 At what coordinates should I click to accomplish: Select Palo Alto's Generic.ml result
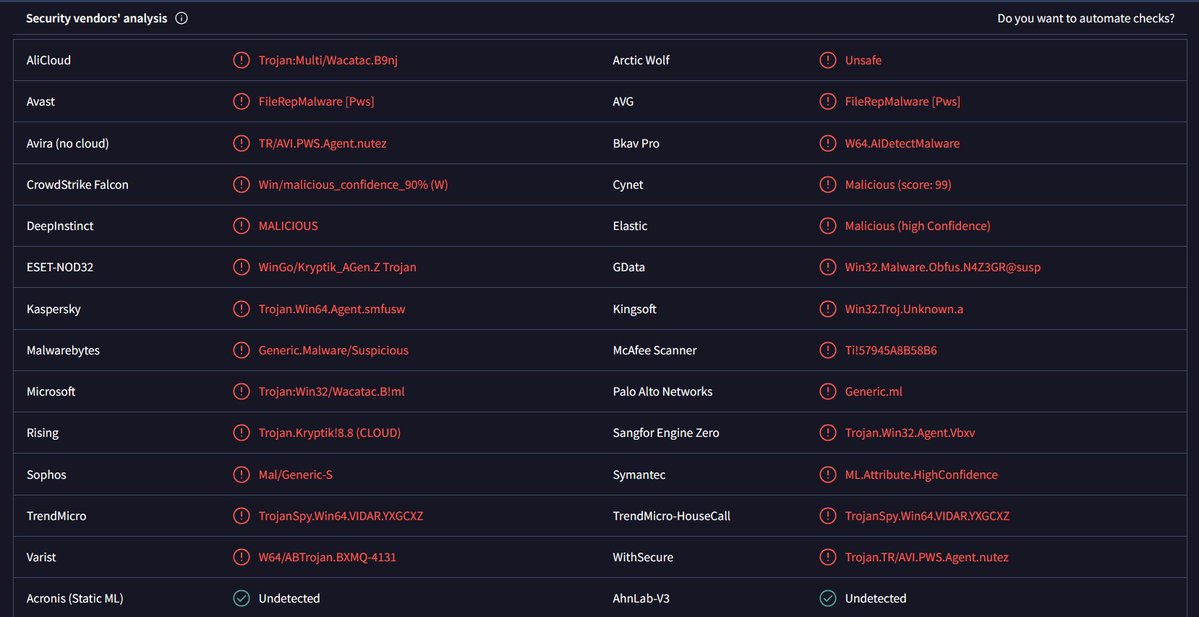tap(873, 391)
